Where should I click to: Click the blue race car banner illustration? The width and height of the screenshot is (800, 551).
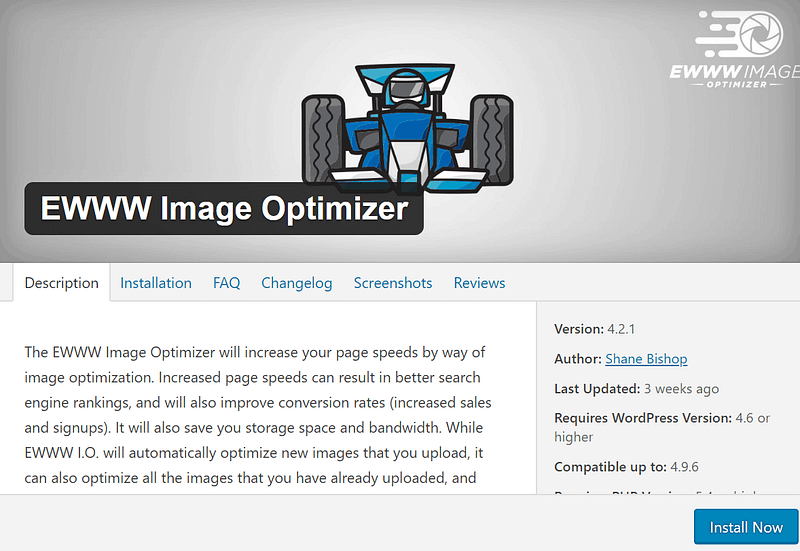407,129
